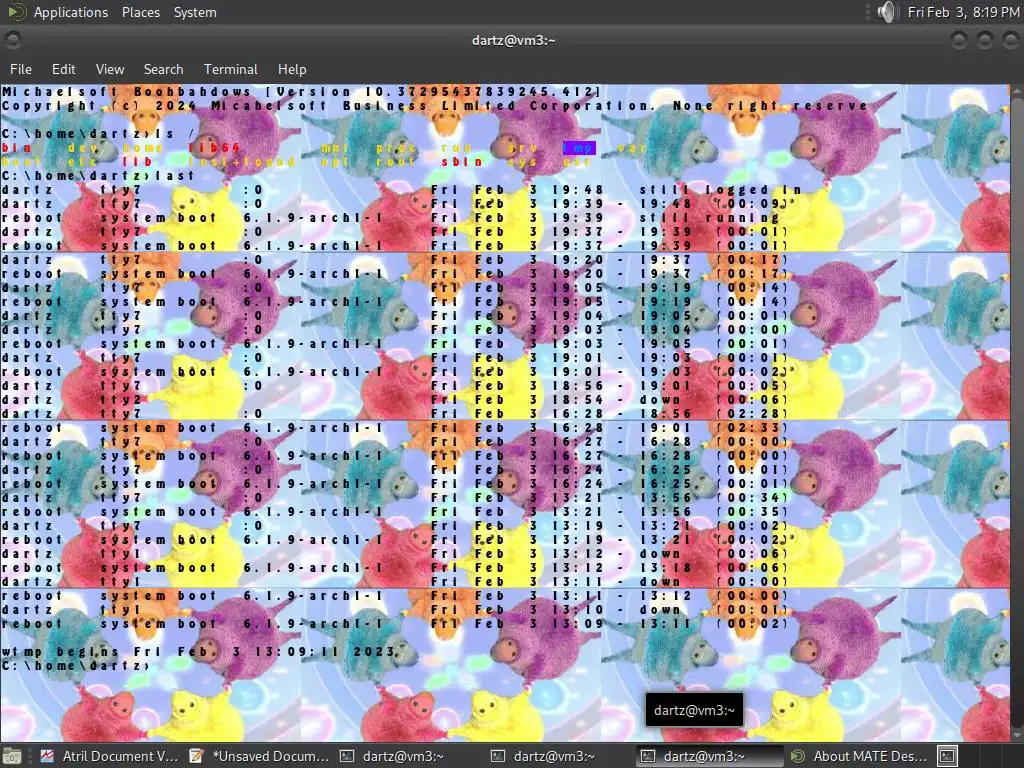Click the '(02:33)' duration value
Viewport: 1024px width, 768px height.
pos(752,428)
